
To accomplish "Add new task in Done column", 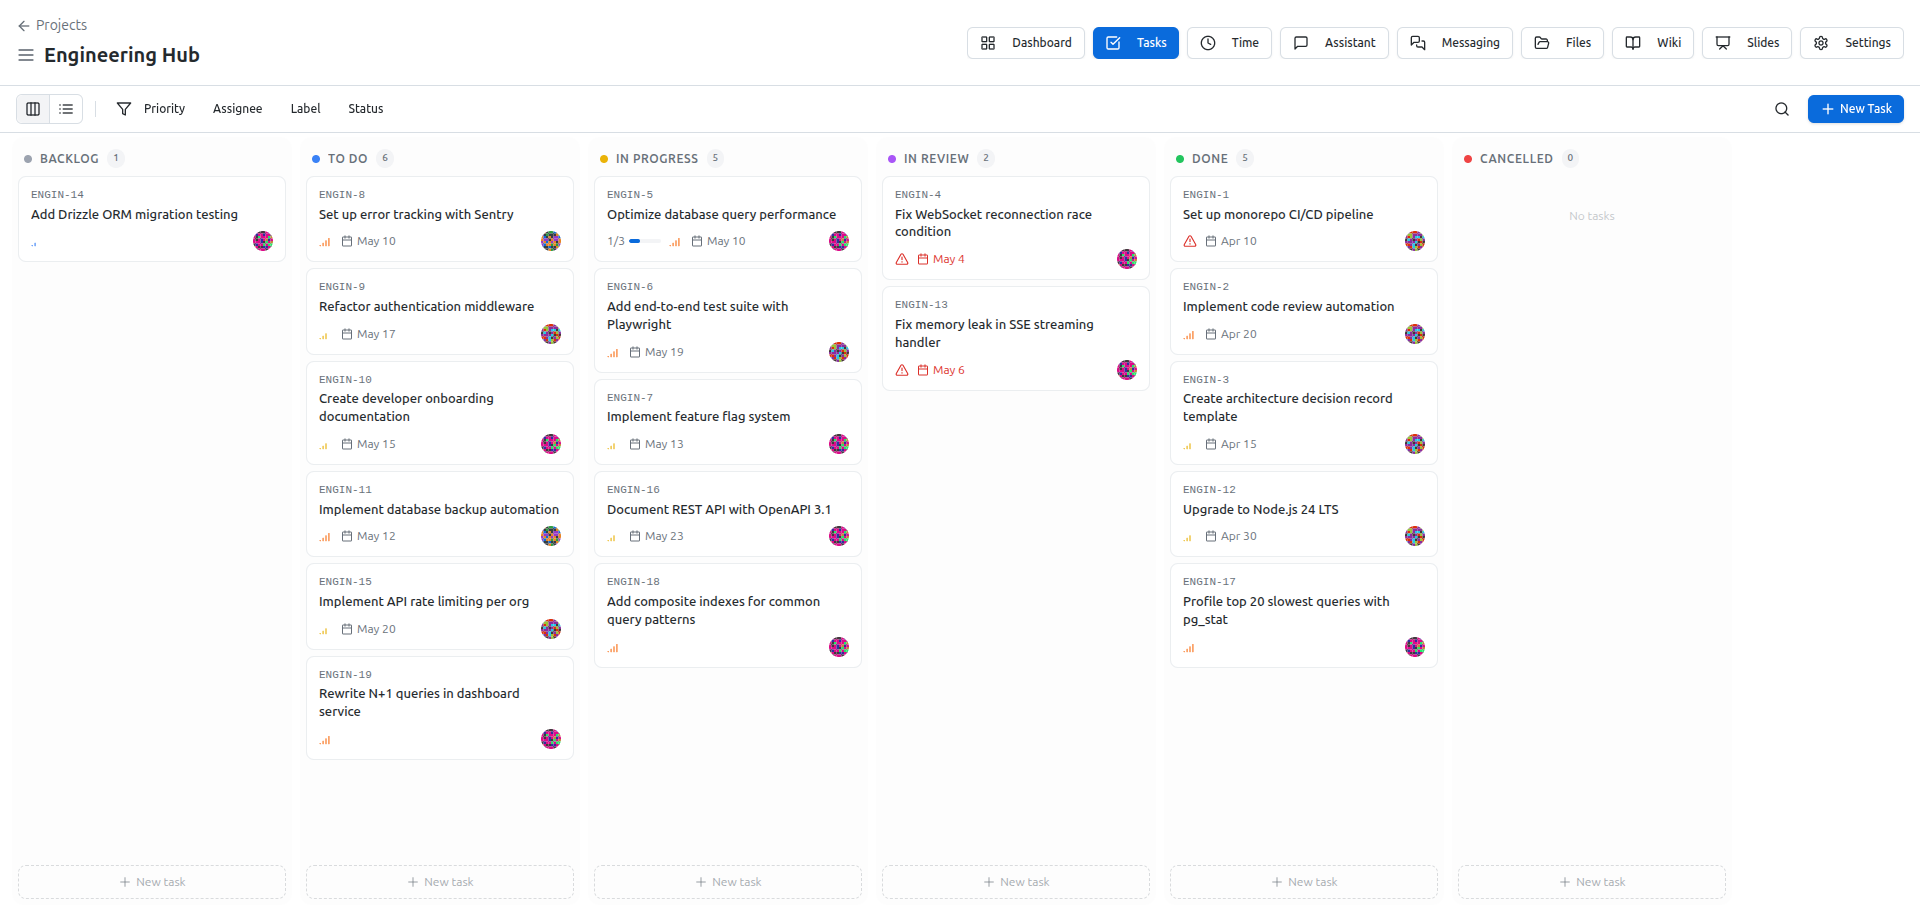I will (1304, 882).
